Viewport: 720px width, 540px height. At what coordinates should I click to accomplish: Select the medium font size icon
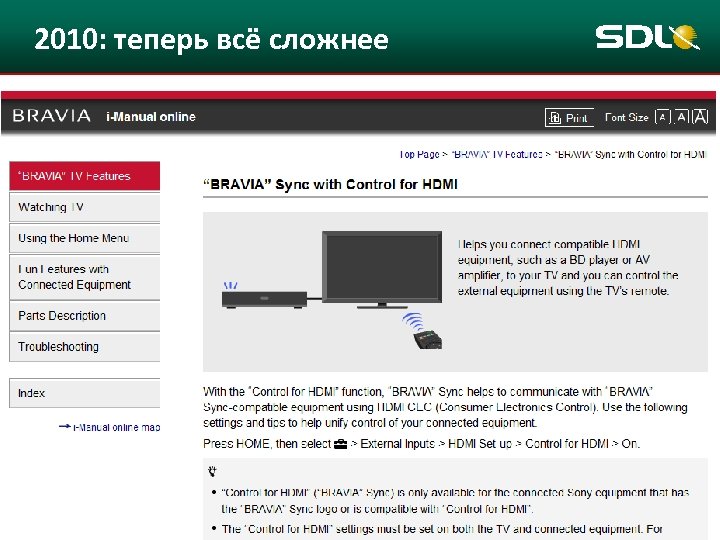682,117
